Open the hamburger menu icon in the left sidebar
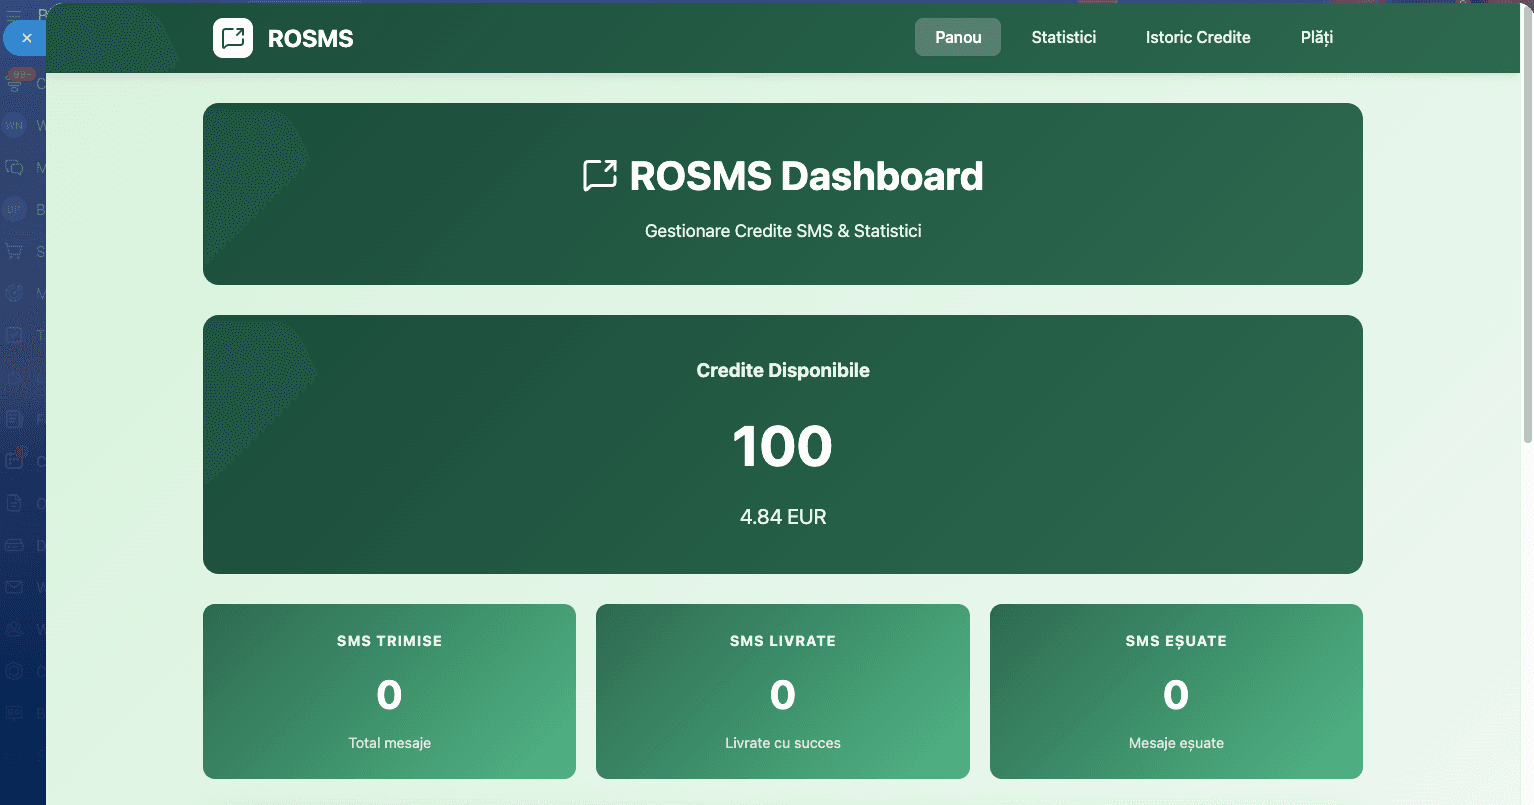Image resolution: width=1534 pixels, height=805 pixels. [x=14, y=14]
